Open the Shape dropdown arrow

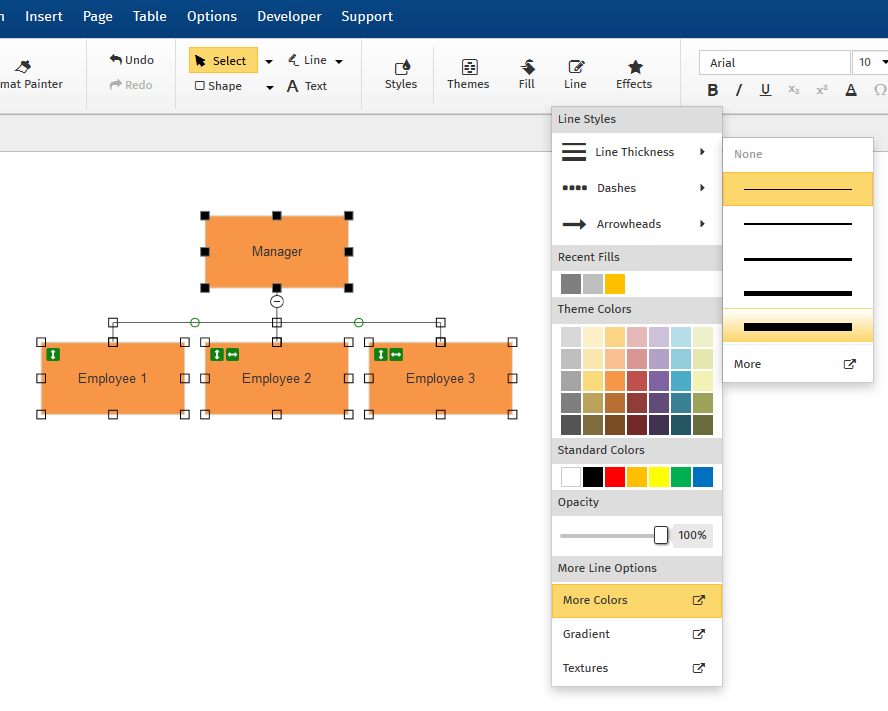tap(269, 87)
